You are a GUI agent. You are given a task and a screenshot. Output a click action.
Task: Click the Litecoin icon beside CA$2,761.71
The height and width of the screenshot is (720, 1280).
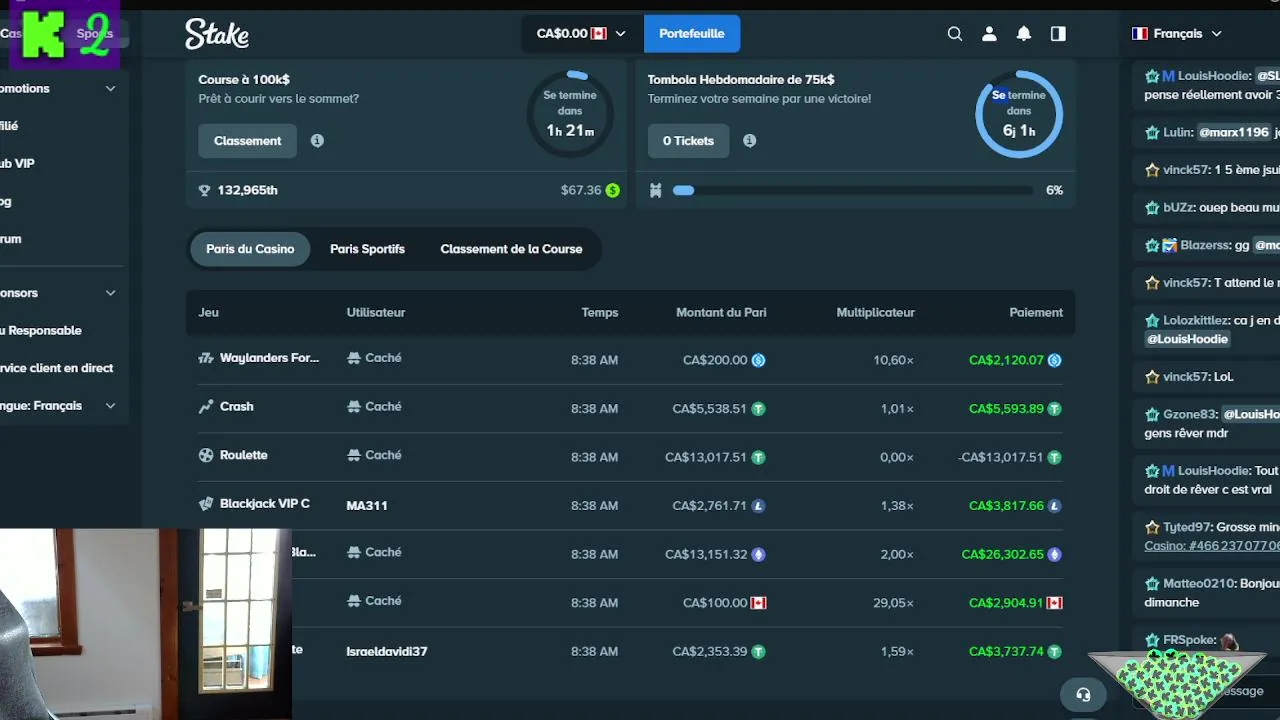(x=758, y=506)
